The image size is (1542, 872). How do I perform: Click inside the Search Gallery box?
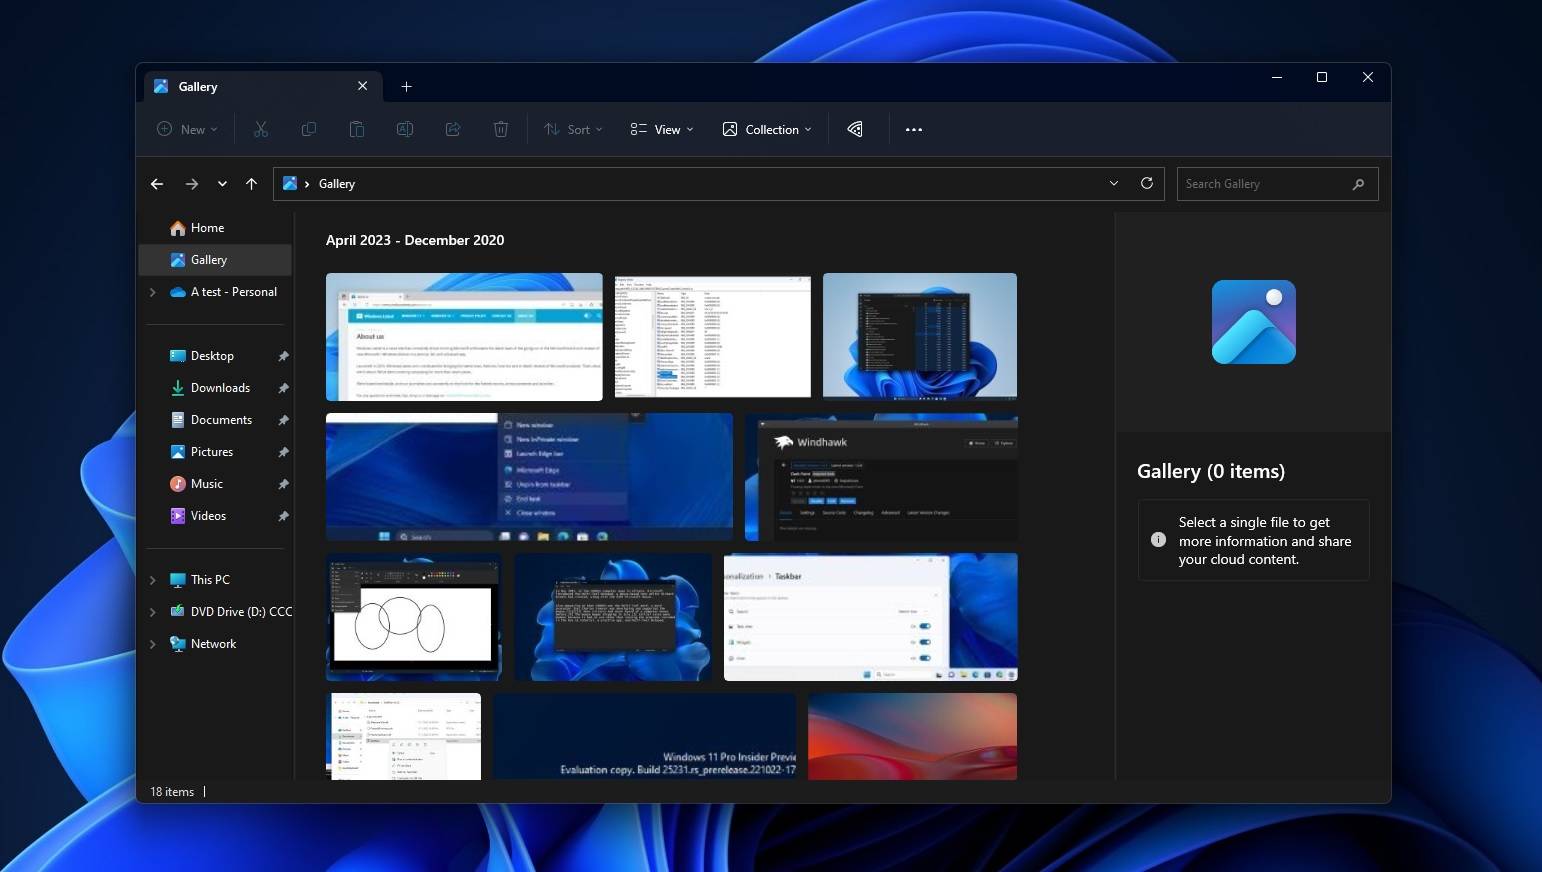pyautogui.click(x=1260, y=183)
